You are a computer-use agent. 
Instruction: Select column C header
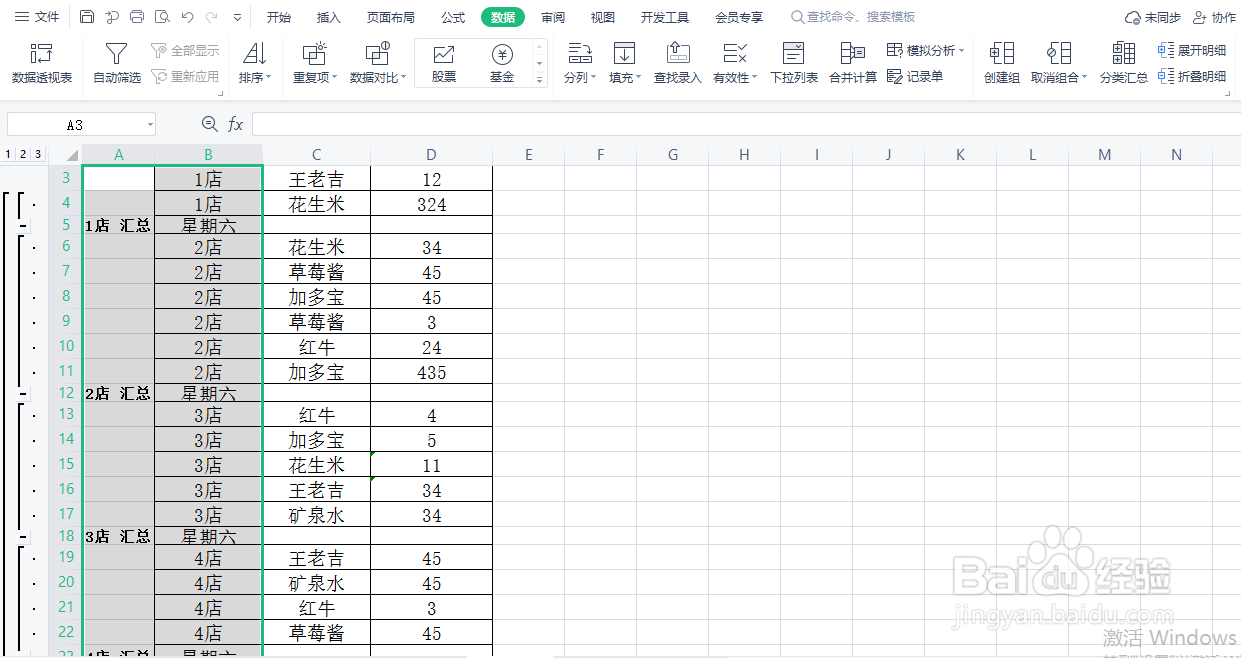click(x=316, y=154)
